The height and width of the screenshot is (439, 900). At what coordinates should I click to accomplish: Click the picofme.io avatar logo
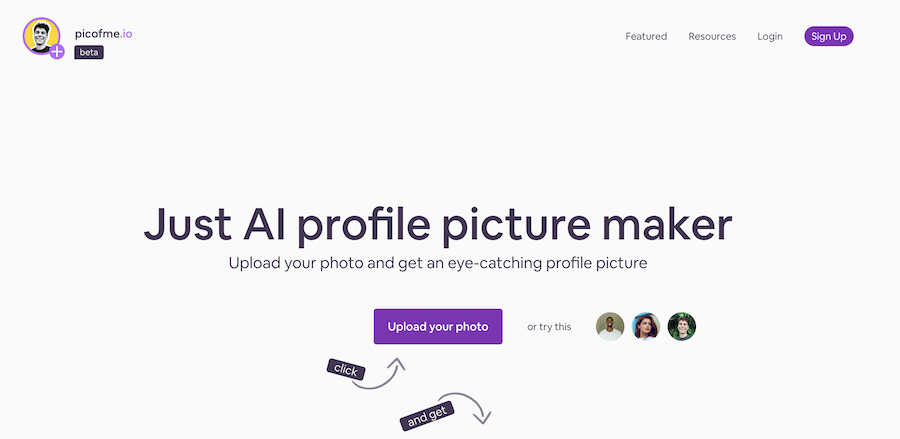(41, 36)
